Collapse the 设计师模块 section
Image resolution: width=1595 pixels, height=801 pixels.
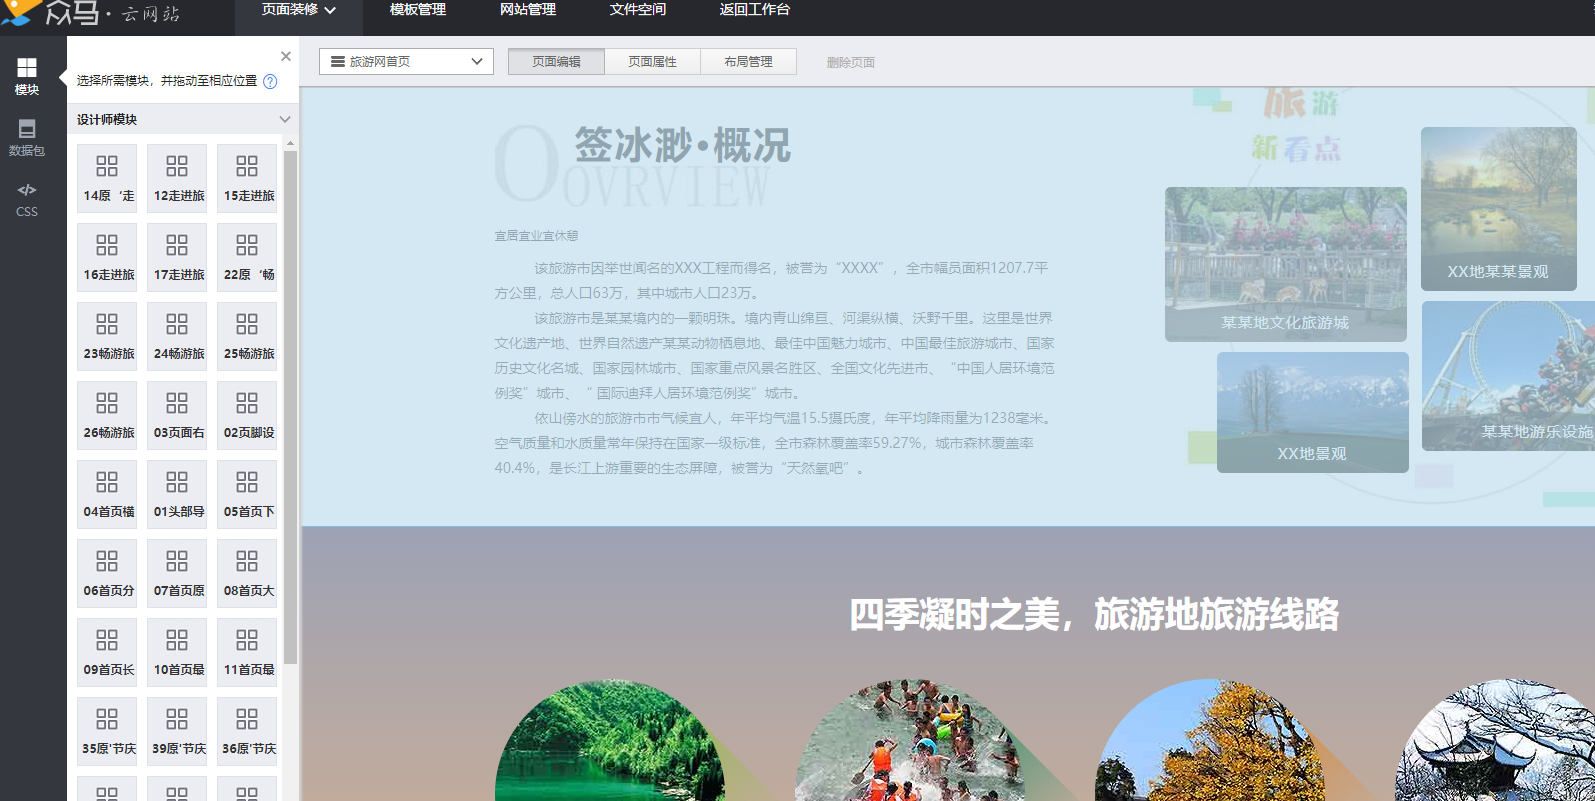pos(284,119)
